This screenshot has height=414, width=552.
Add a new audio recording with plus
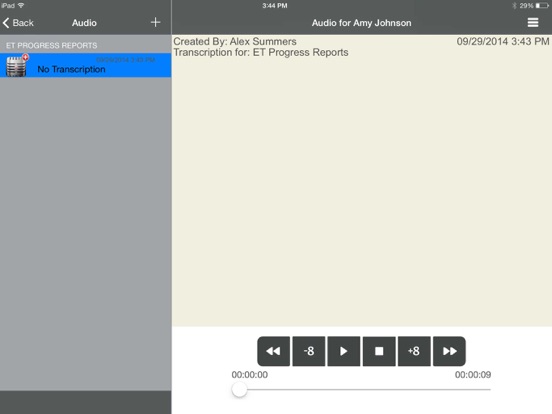click(155, 23)
